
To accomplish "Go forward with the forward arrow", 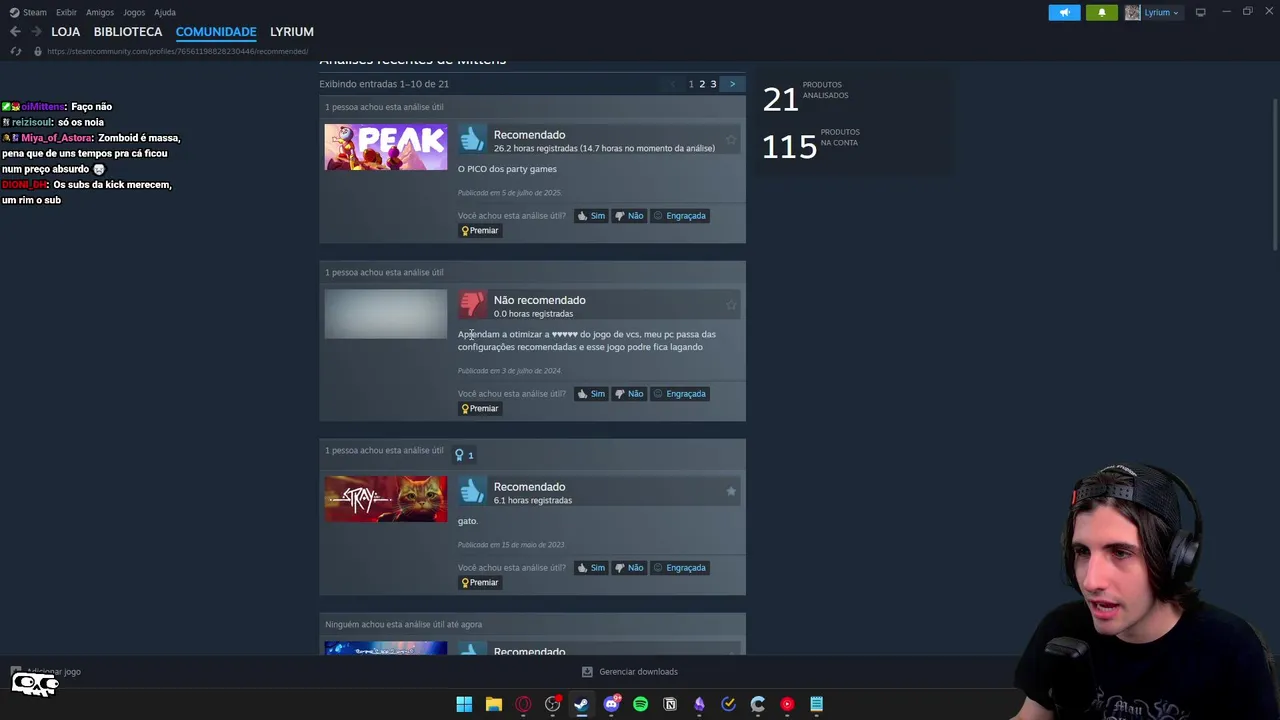I will (x=36, y=32).
